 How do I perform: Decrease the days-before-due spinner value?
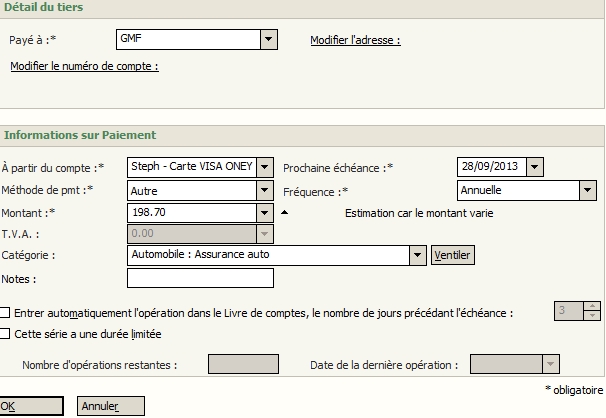(x=593, y=316)
